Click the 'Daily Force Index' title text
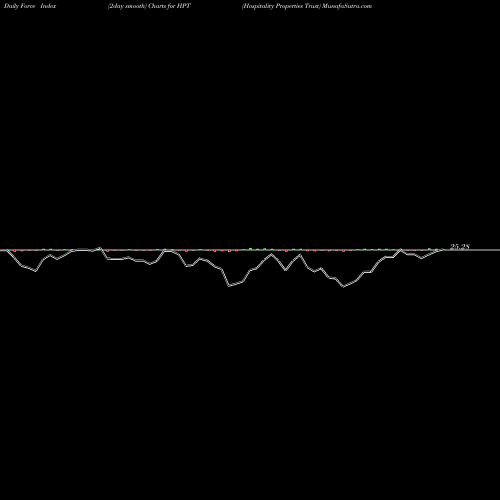 coord(30,6)
